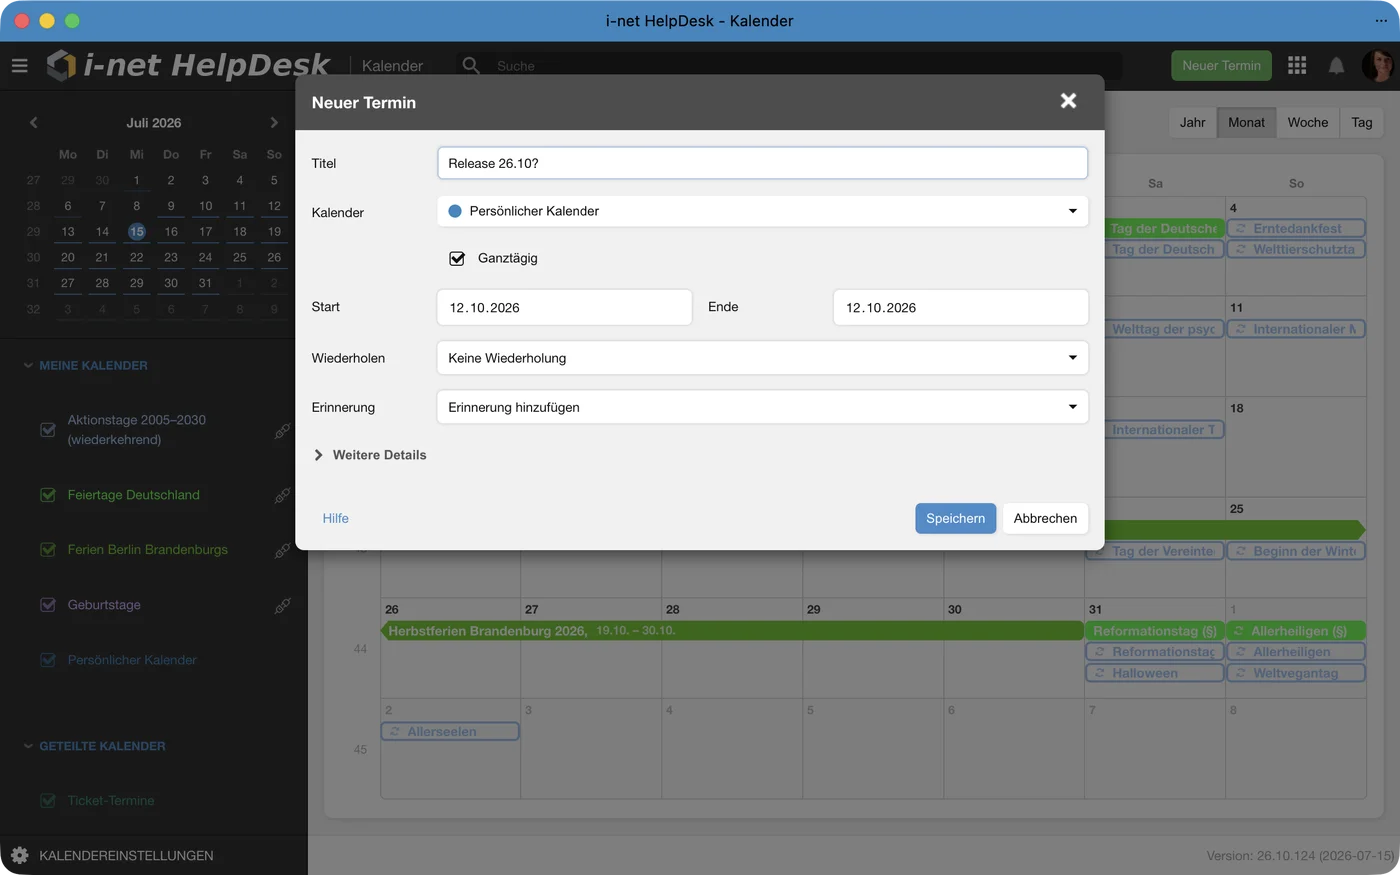Screen dimensions: 1400x875
Task: Open the Weltvegantag event
Action: (x=1295, y=673)
